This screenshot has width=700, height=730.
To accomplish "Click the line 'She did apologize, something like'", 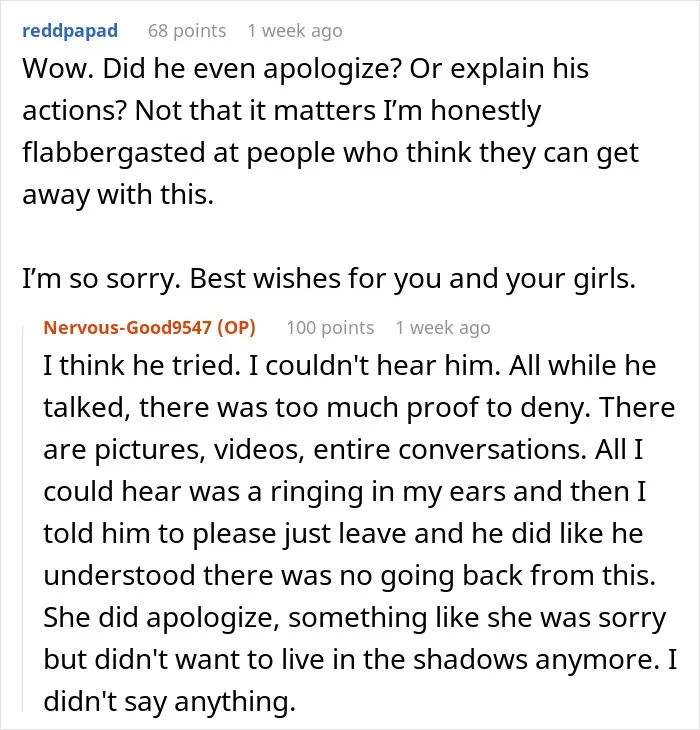I will [355, 618].
